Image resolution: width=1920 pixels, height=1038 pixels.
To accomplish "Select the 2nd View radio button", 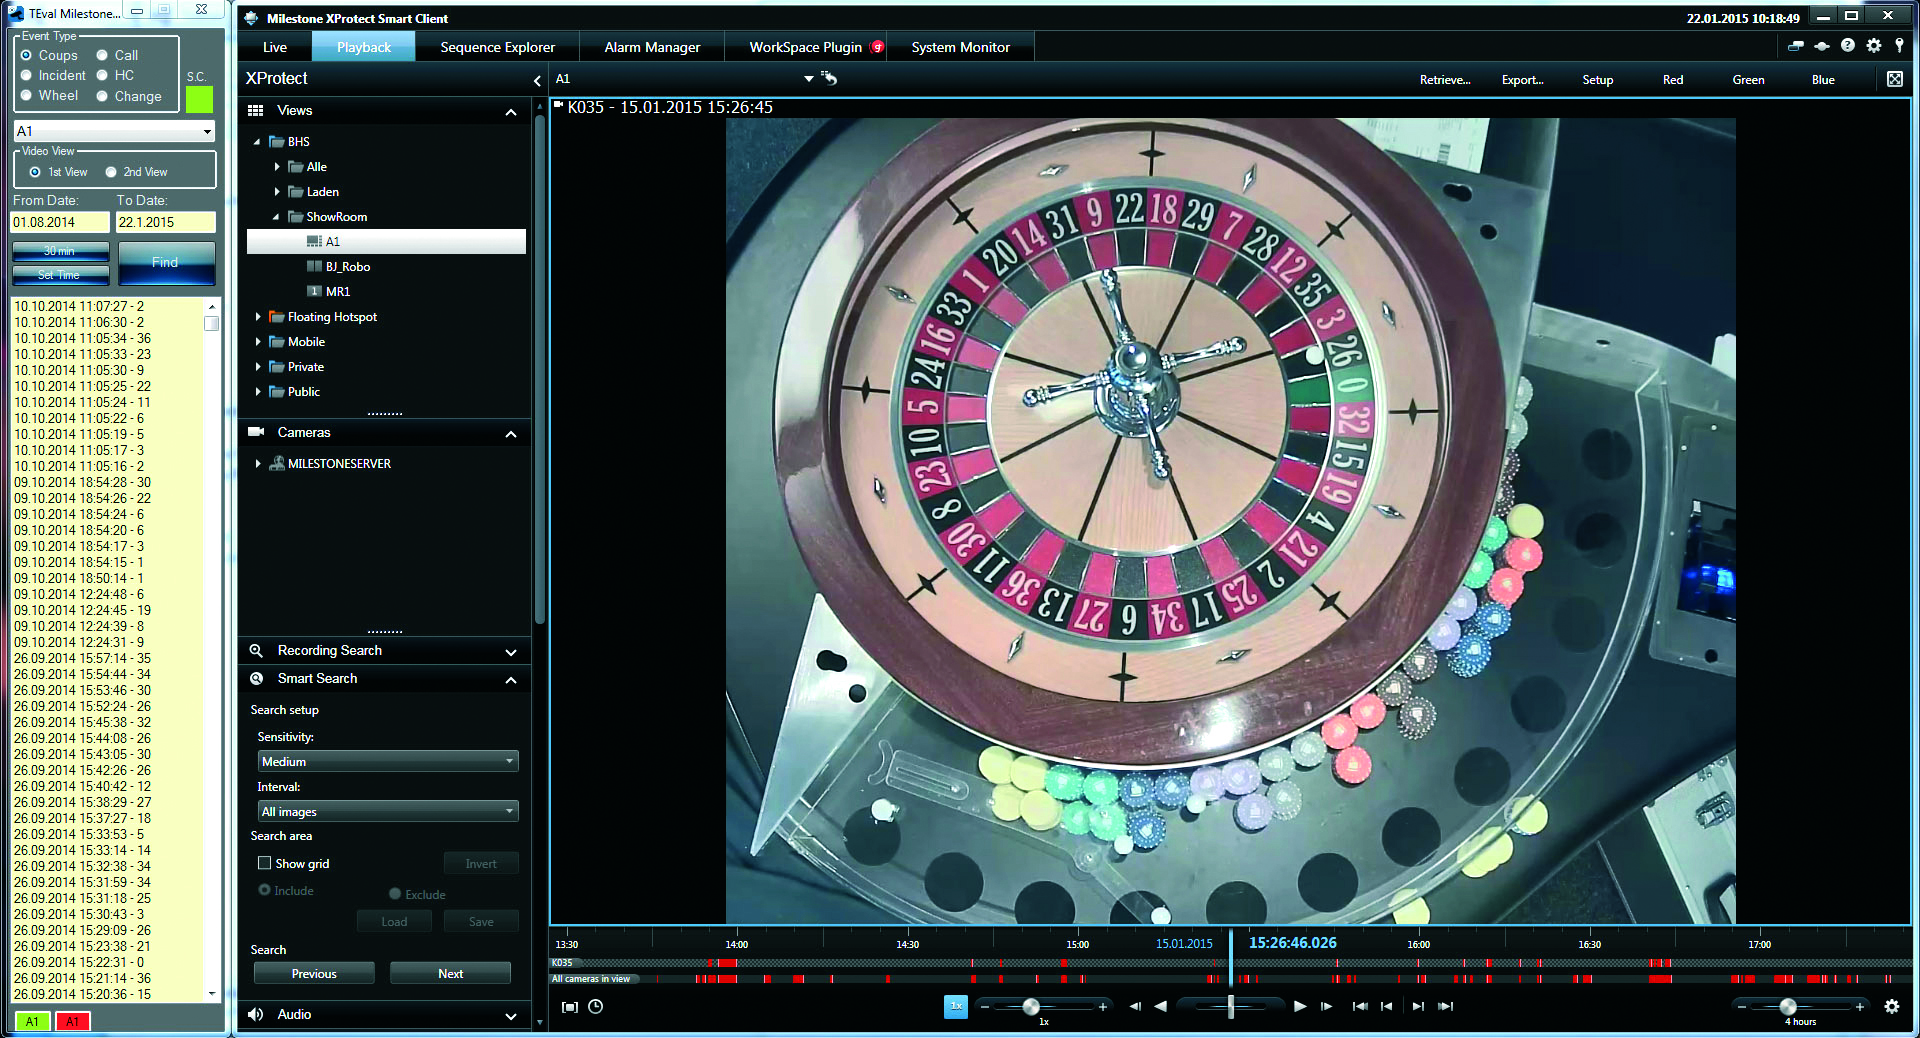I will coord(112,172).
